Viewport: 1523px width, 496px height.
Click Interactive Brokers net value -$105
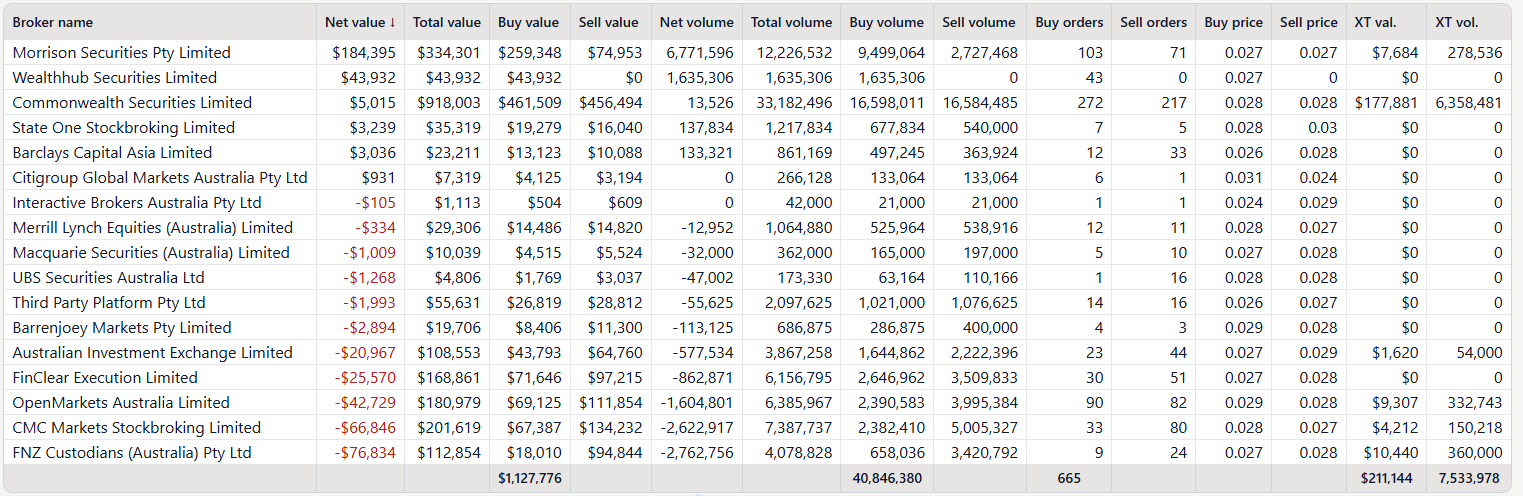(x=376, y=202)
